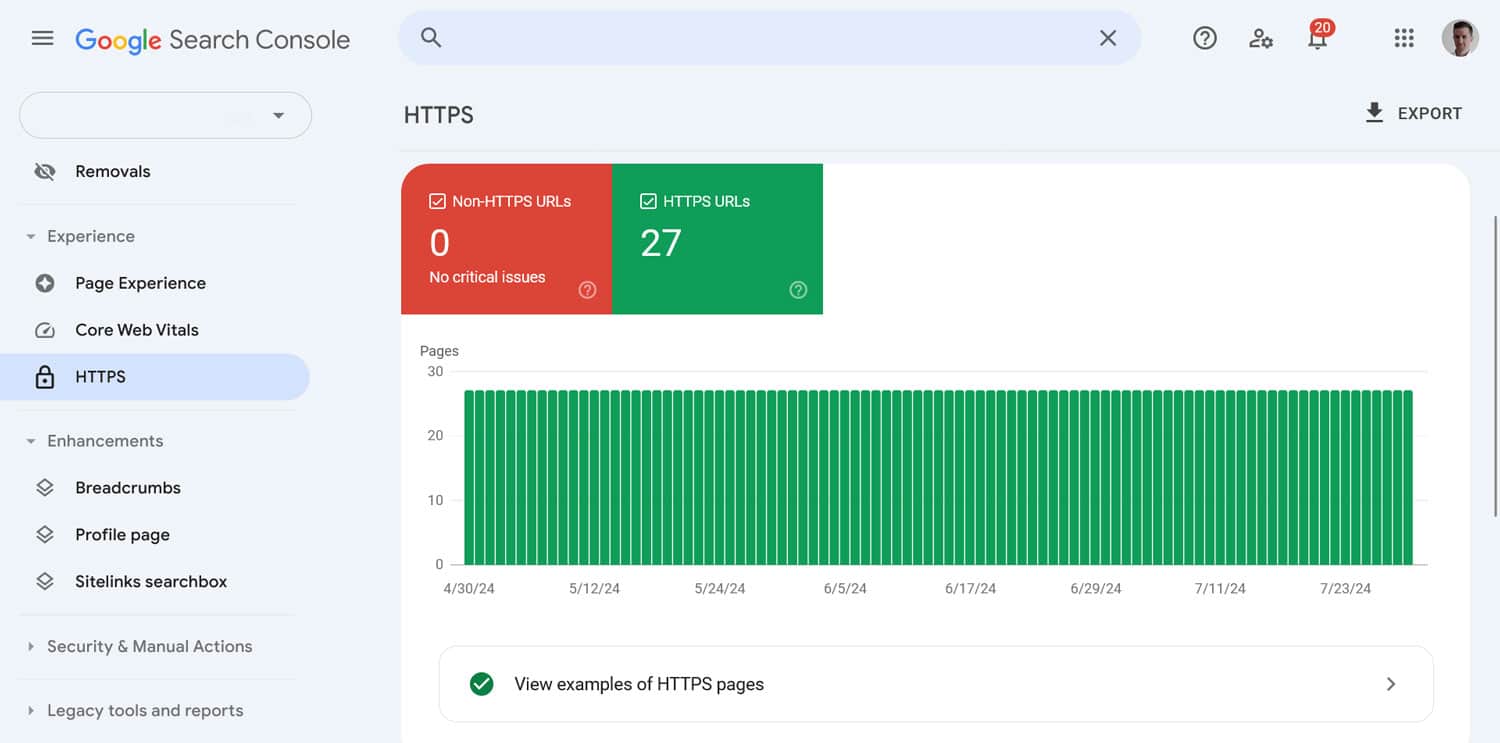Image resolution: width=1500 pixels, height=743 pixels.
Task: Click the checkbox inside the green HTTPS card
Action: coord(648,201)
